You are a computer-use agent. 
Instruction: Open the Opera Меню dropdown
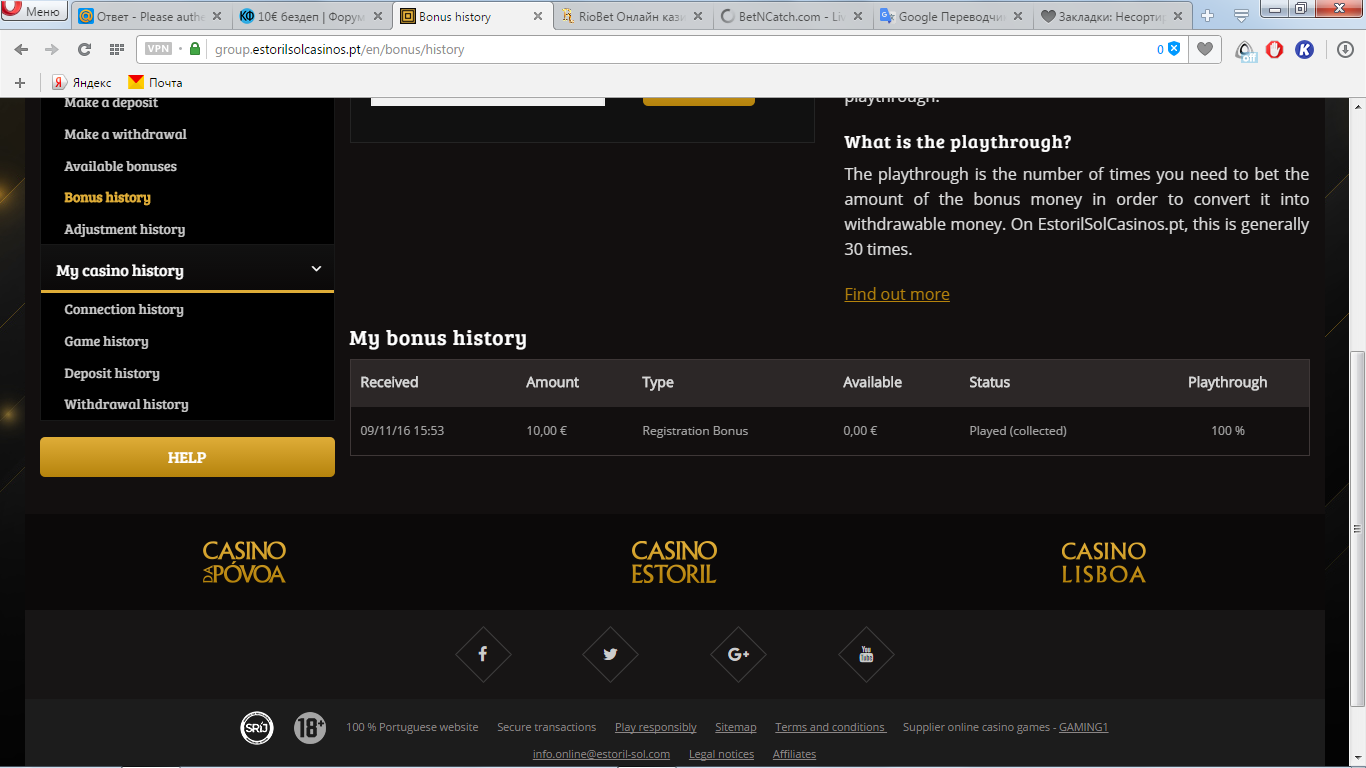(34, 12)
